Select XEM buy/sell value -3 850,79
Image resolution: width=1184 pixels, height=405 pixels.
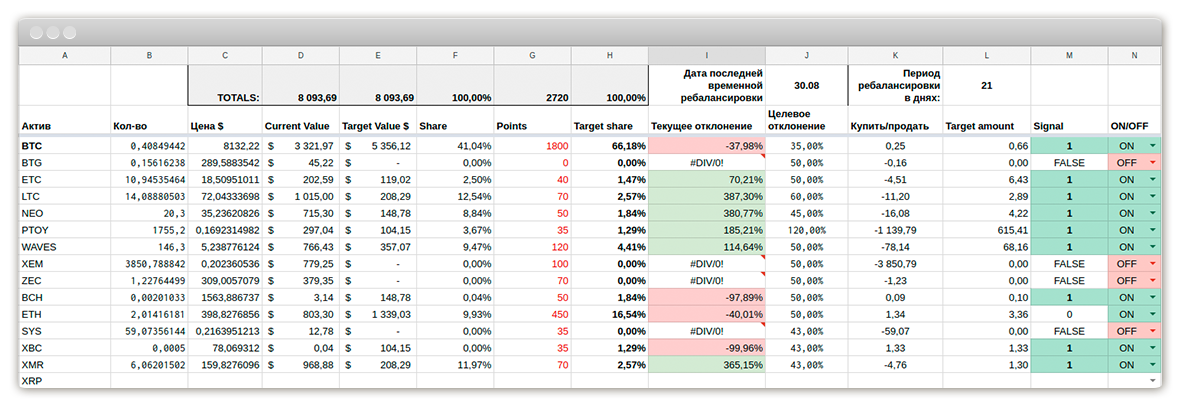pyautogui.click(x=895, y=264)
